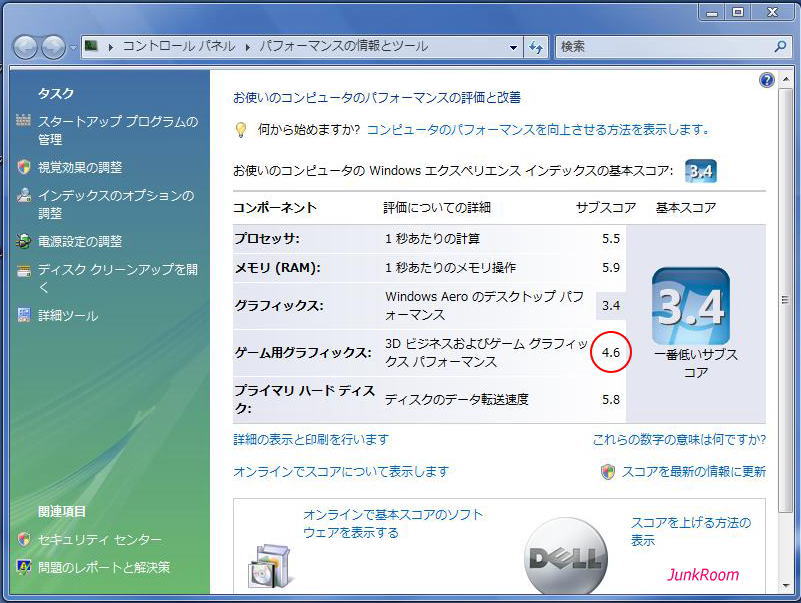The width and height of the screenshot is (801, 603).
Task: Click the vertical scrollbar thumb
Action: tap(785, 300)
